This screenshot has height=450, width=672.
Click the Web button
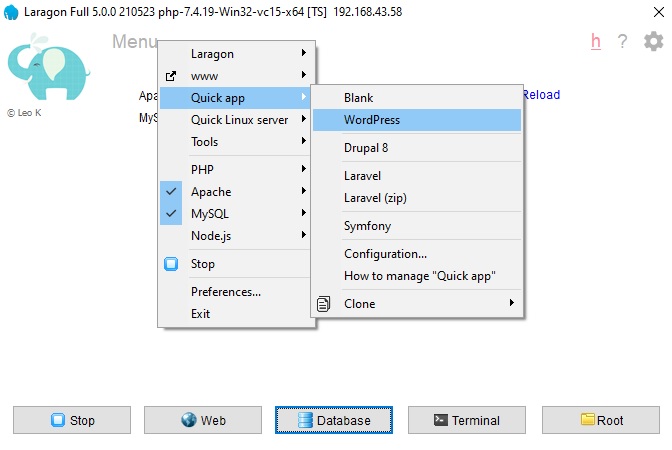coord(203,420)
